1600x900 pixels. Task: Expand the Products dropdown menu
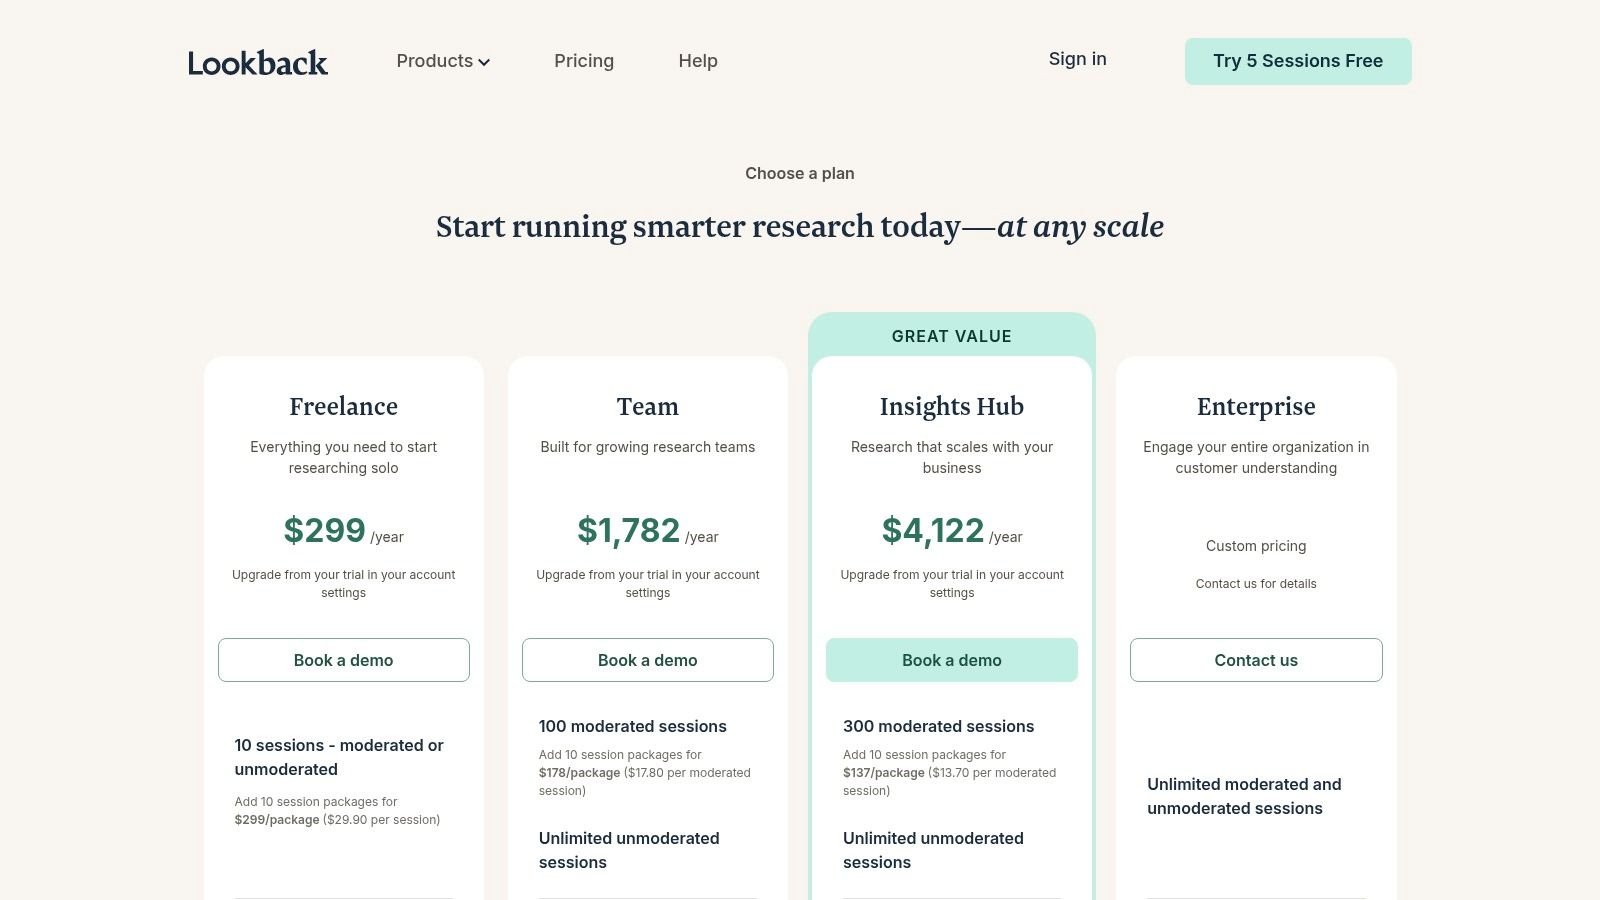(441, 61)
